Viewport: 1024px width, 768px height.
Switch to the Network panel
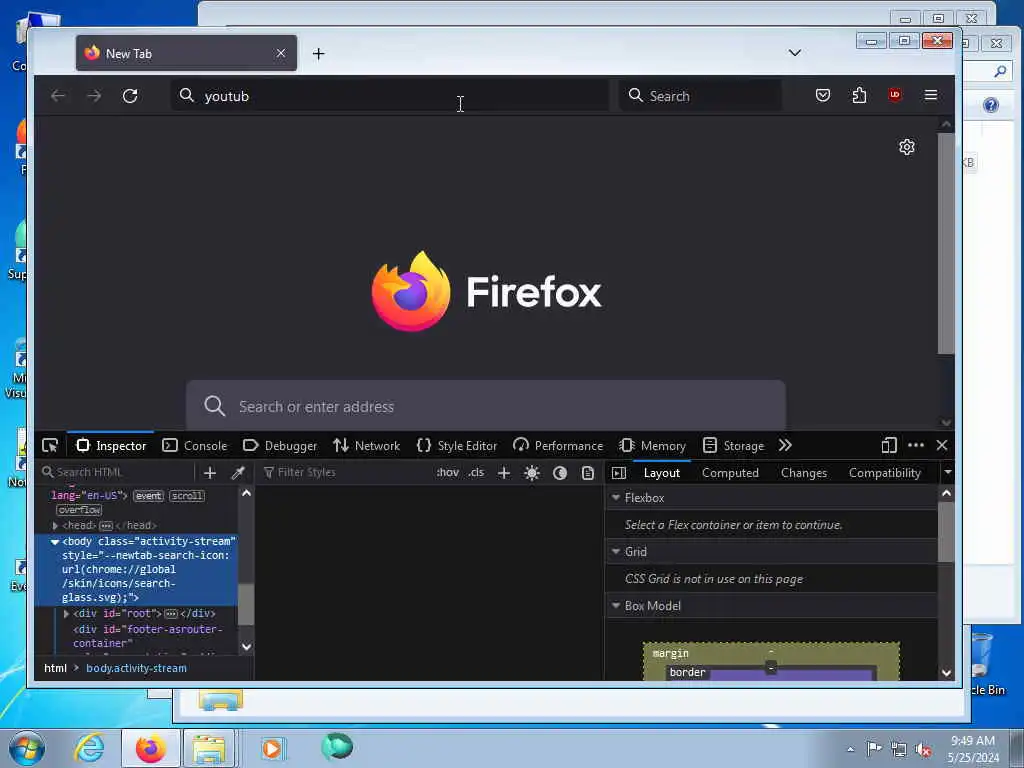(x=366, y=445)
